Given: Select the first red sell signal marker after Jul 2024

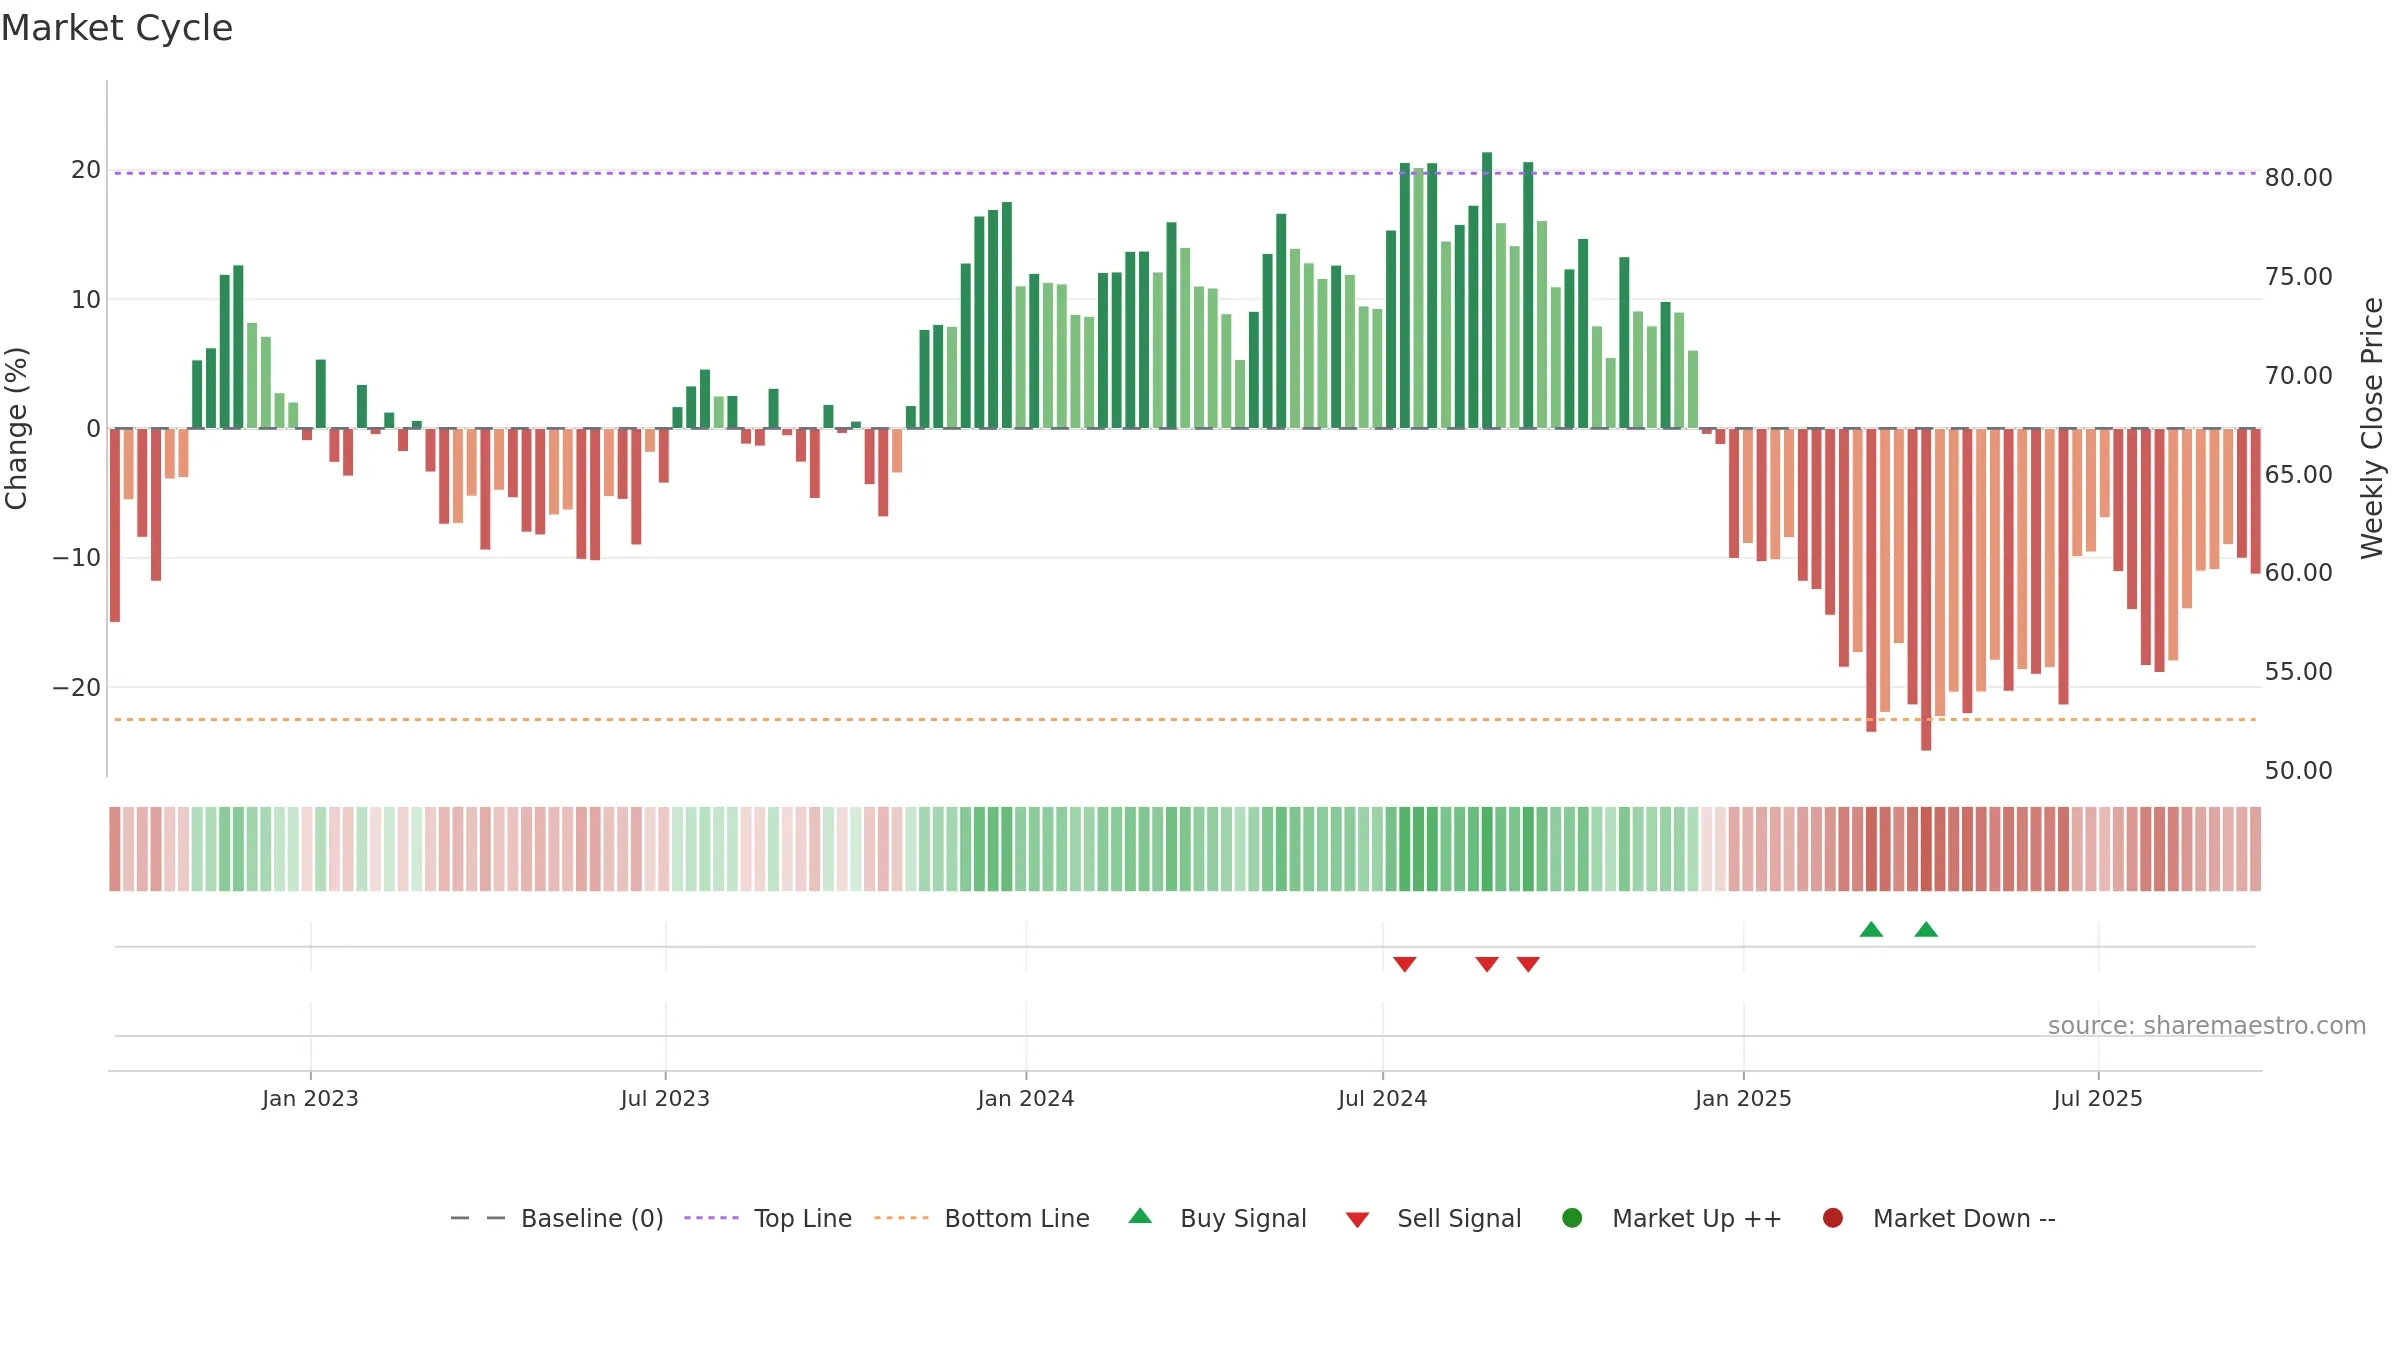Looking at the screenshot, I should click(1405, 964).
